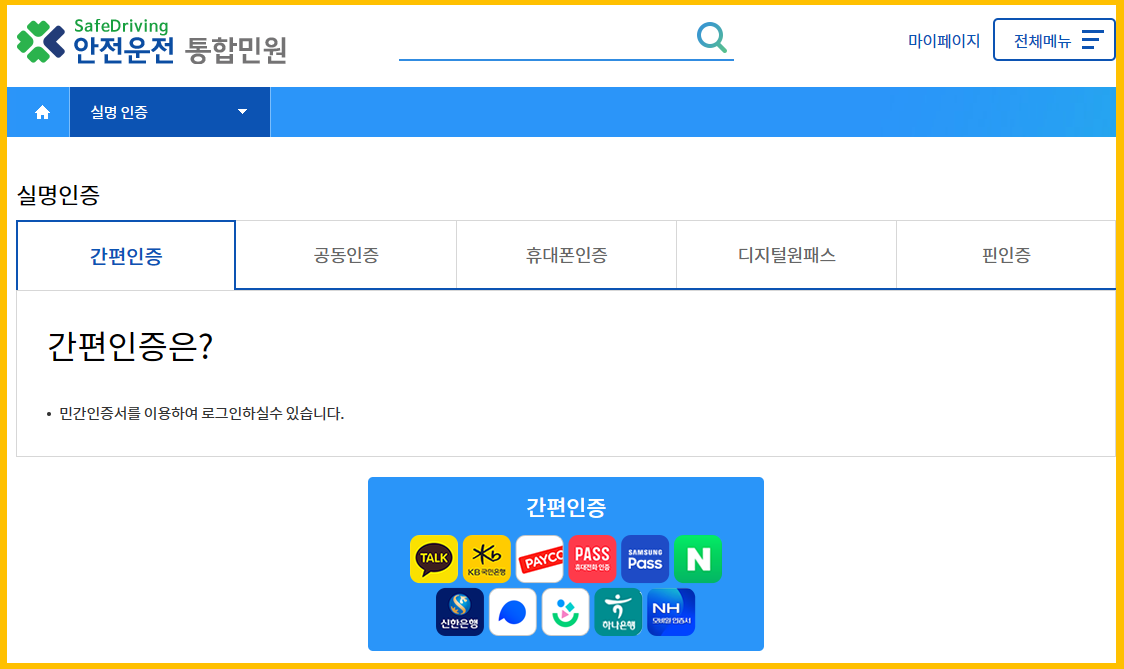Switch to the 휴대폰인증 tab
Viewport: 1124px width, 669px height.
pyautogui.click(x=566, y=255)
